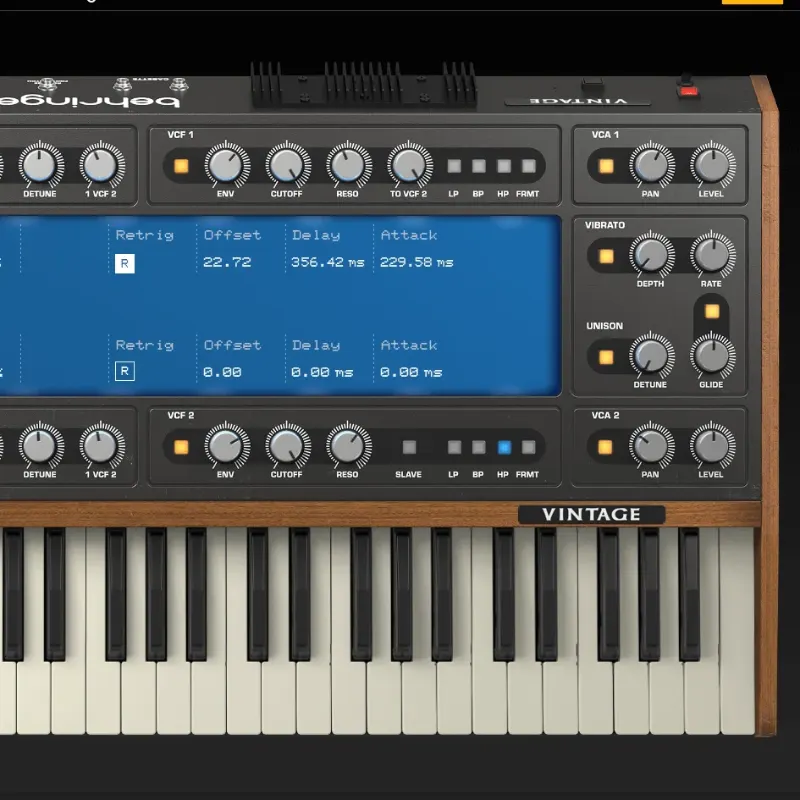800x800 pixels.
Task: Click the lit blue VCF 2 HP button
Action: click(x=504, y=447)
